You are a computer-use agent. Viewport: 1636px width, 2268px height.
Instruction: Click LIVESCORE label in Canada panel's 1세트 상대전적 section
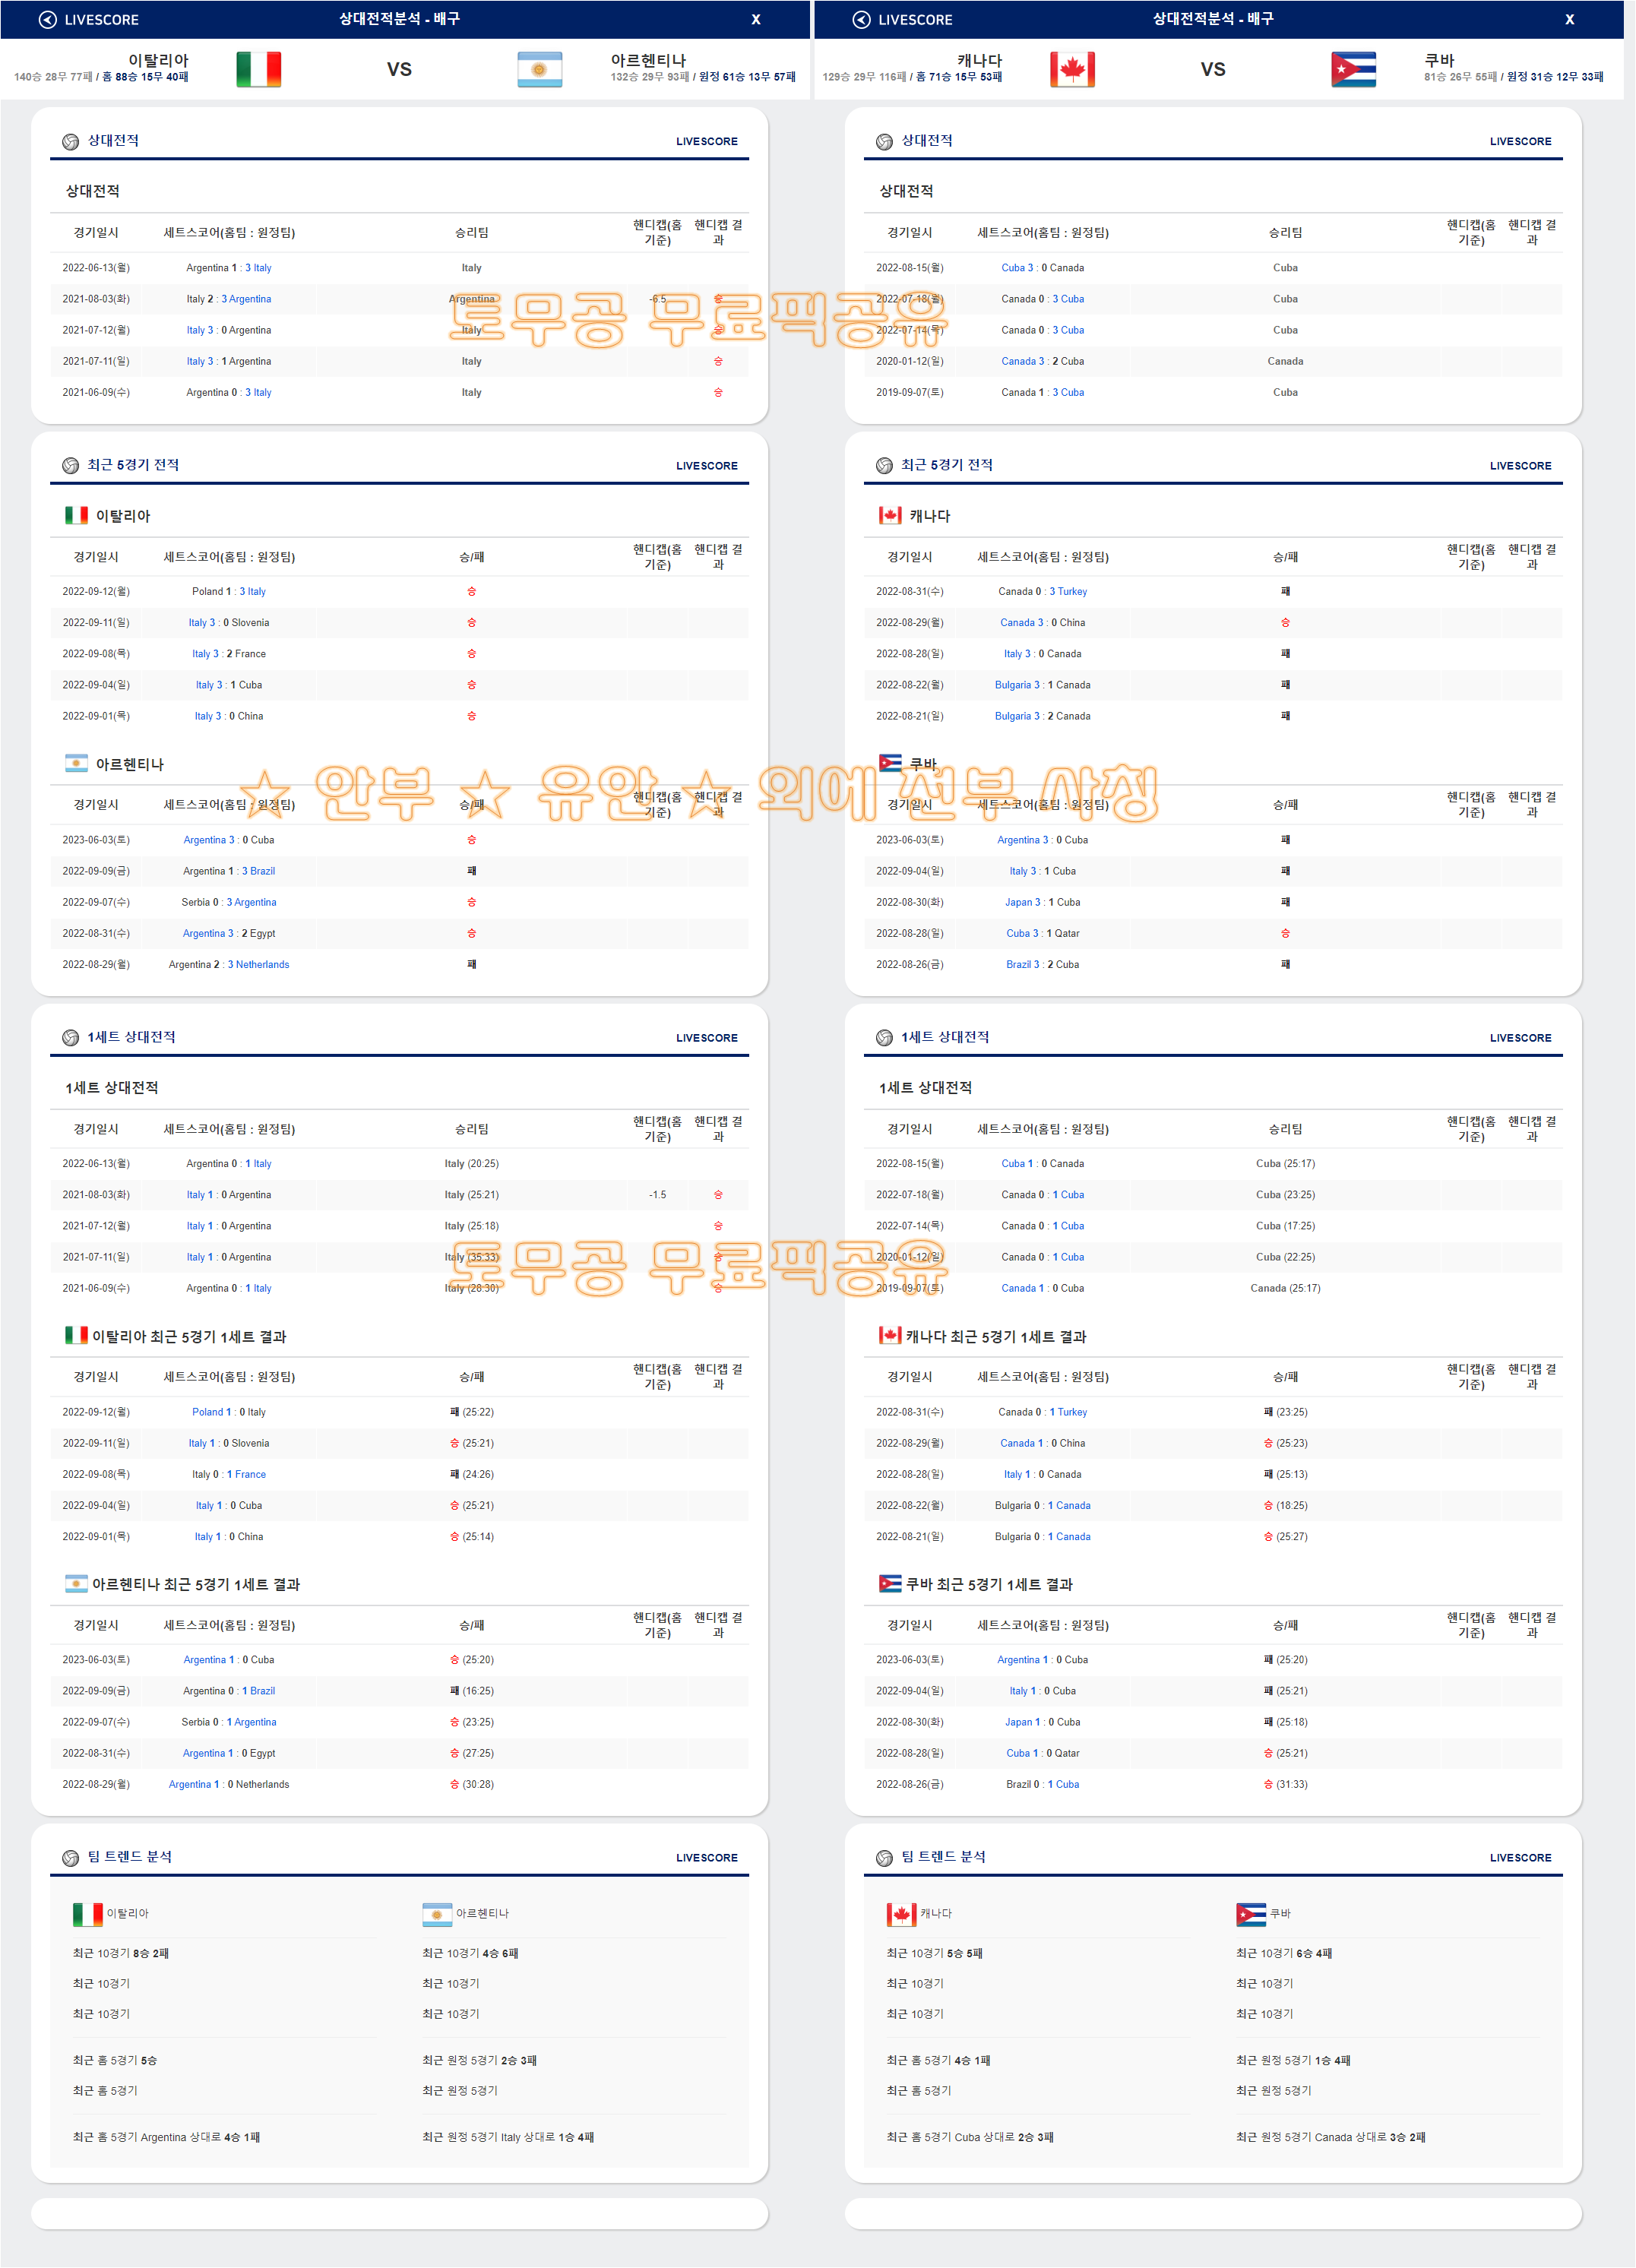click(1520, 1038)
